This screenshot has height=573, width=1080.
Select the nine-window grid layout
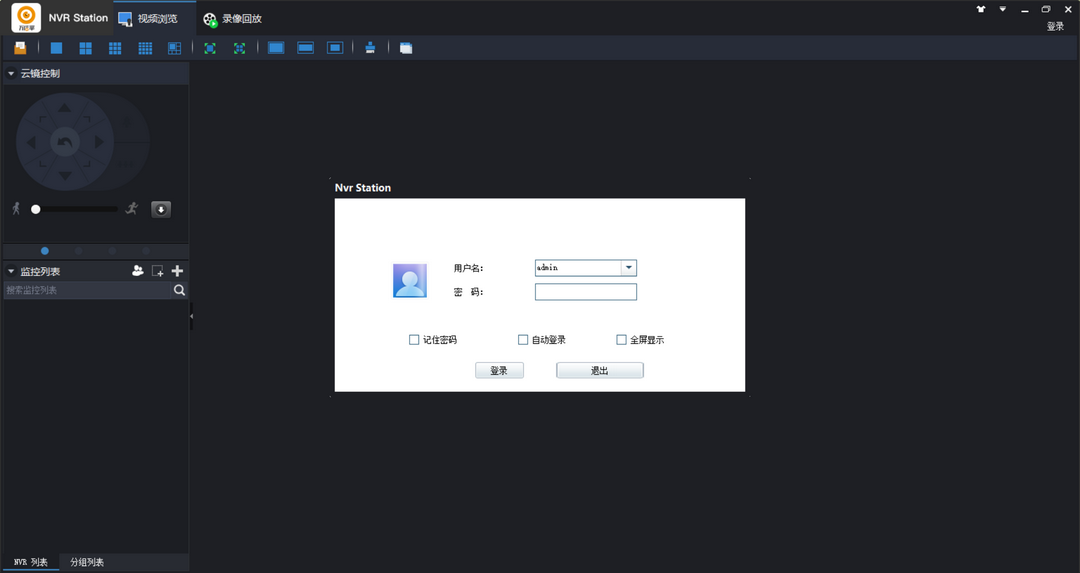pos(115,48)
